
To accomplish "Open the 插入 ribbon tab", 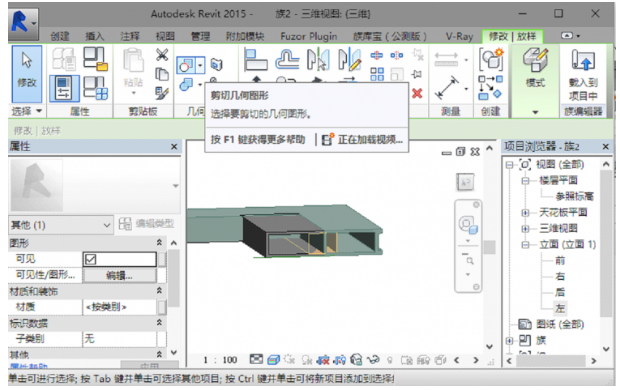I will pyautogui.click(x=95, y=36).
